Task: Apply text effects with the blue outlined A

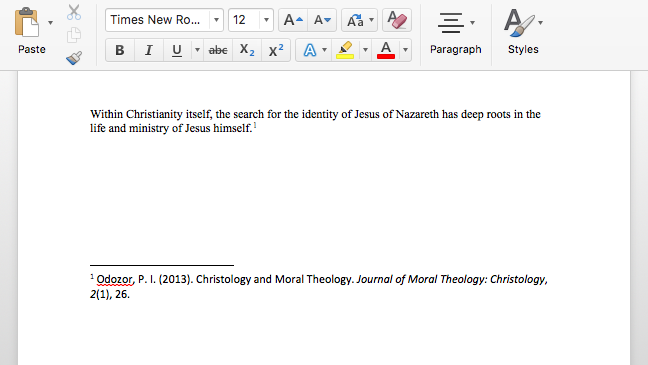Action: [x=310, y=50]
